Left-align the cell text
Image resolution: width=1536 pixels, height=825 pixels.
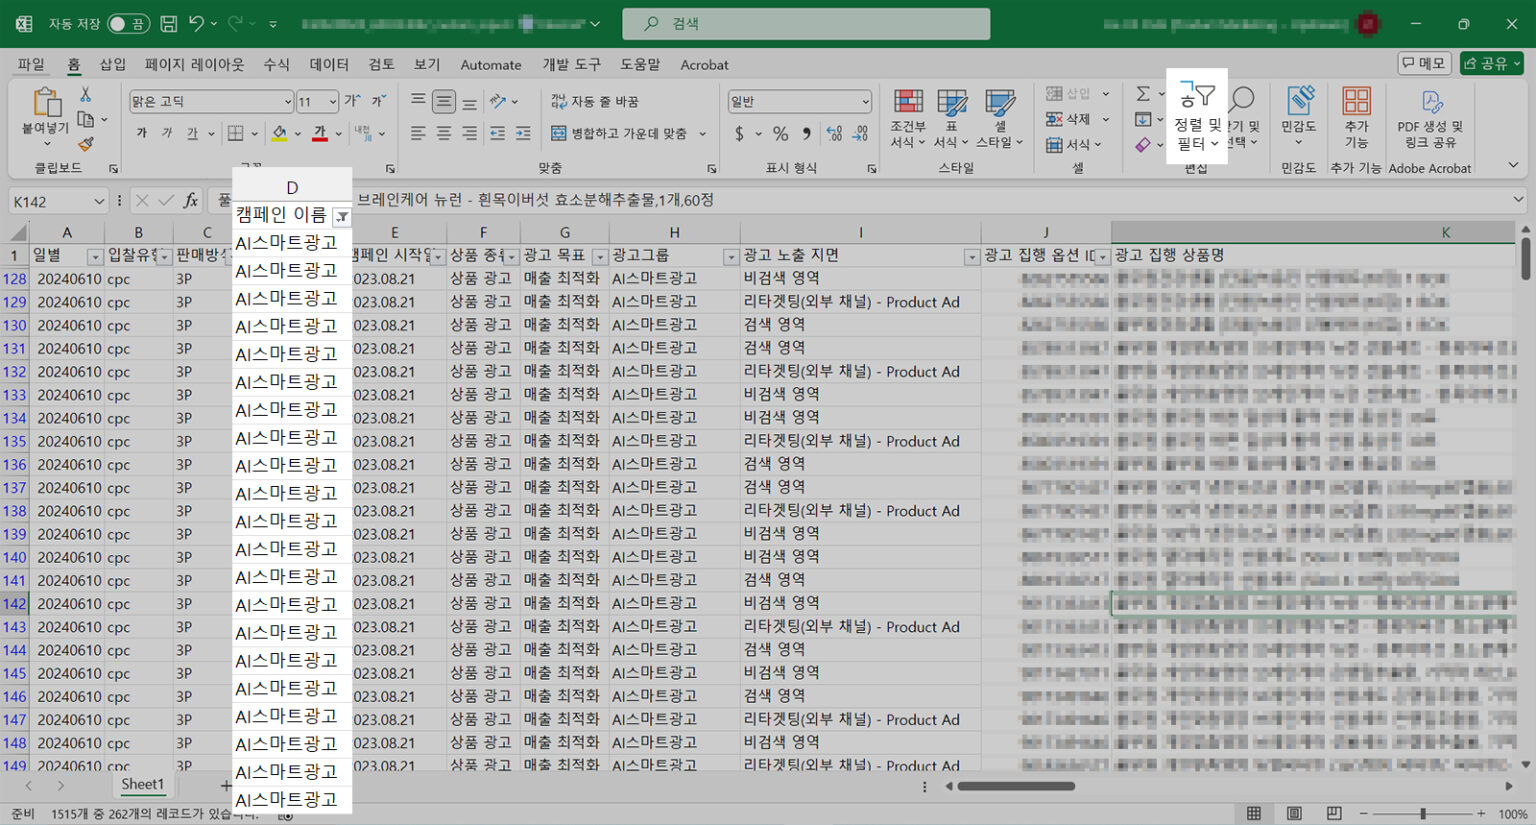click(418, 133)
